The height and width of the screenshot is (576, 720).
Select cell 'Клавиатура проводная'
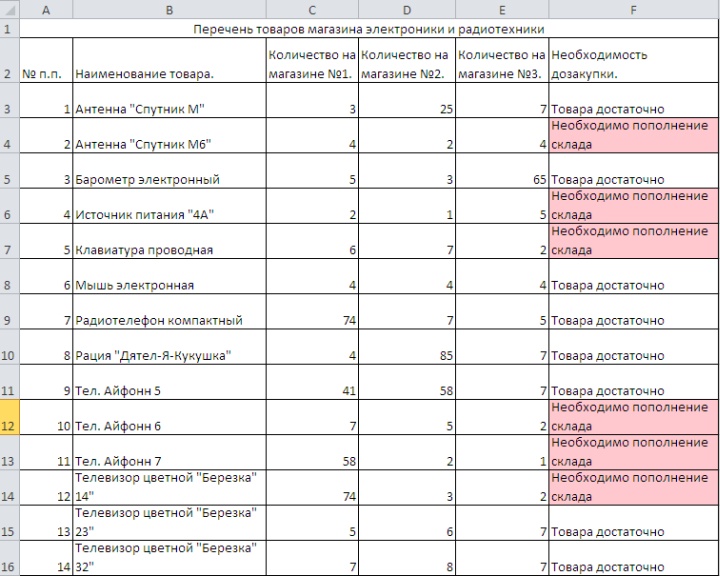[x=169, y=241]
